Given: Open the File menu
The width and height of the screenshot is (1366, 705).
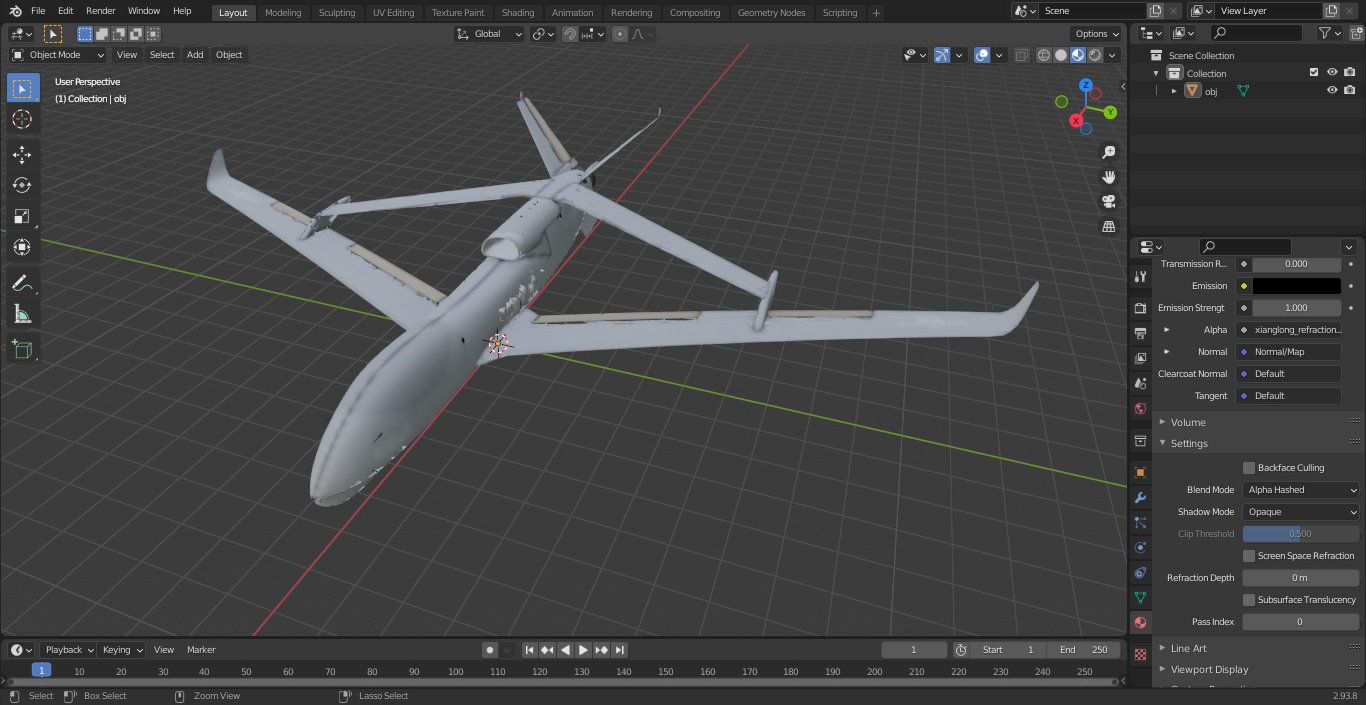Looking at the screenshot, I should (38, 11).
